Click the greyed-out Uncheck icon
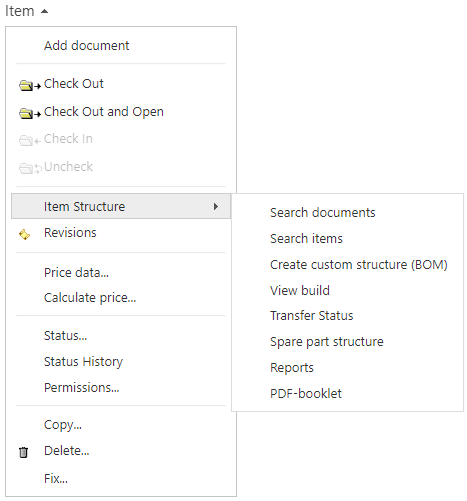The width and height of the screenshot is (467, 501). coord(30,168)
